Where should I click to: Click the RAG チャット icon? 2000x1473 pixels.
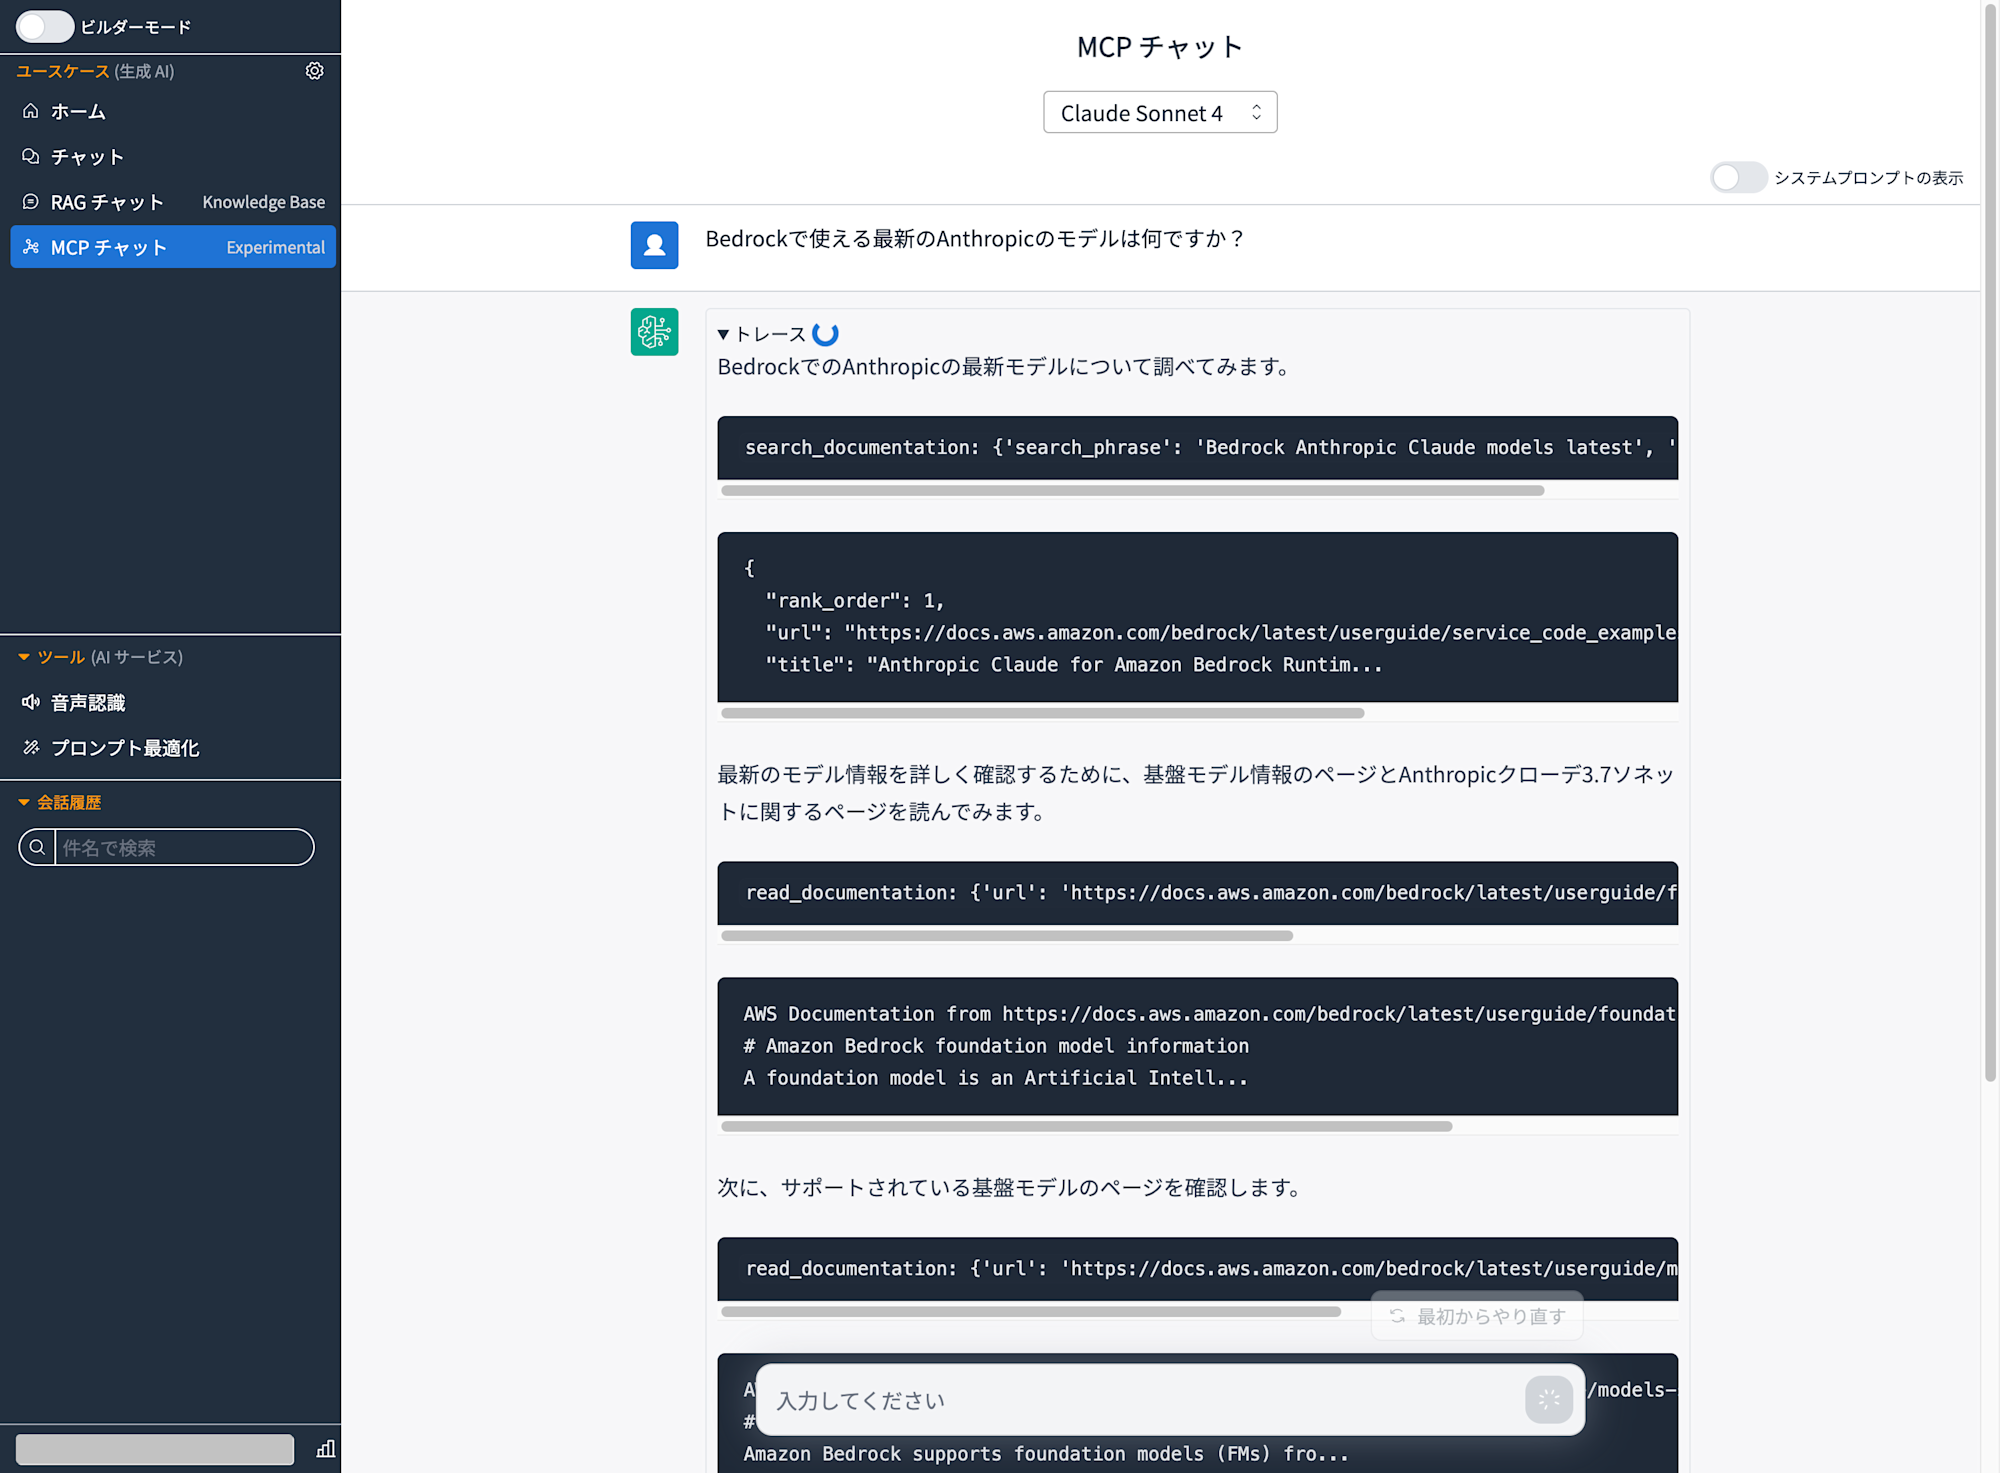(x=31, y=202)
